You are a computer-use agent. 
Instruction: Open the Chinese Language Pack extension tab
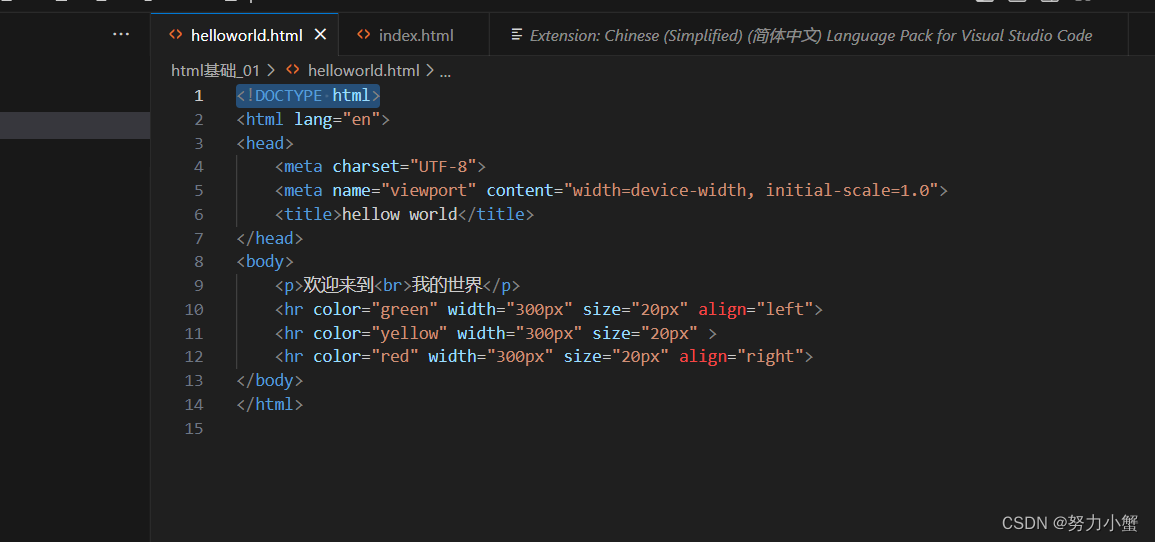[x=810, y=35]
